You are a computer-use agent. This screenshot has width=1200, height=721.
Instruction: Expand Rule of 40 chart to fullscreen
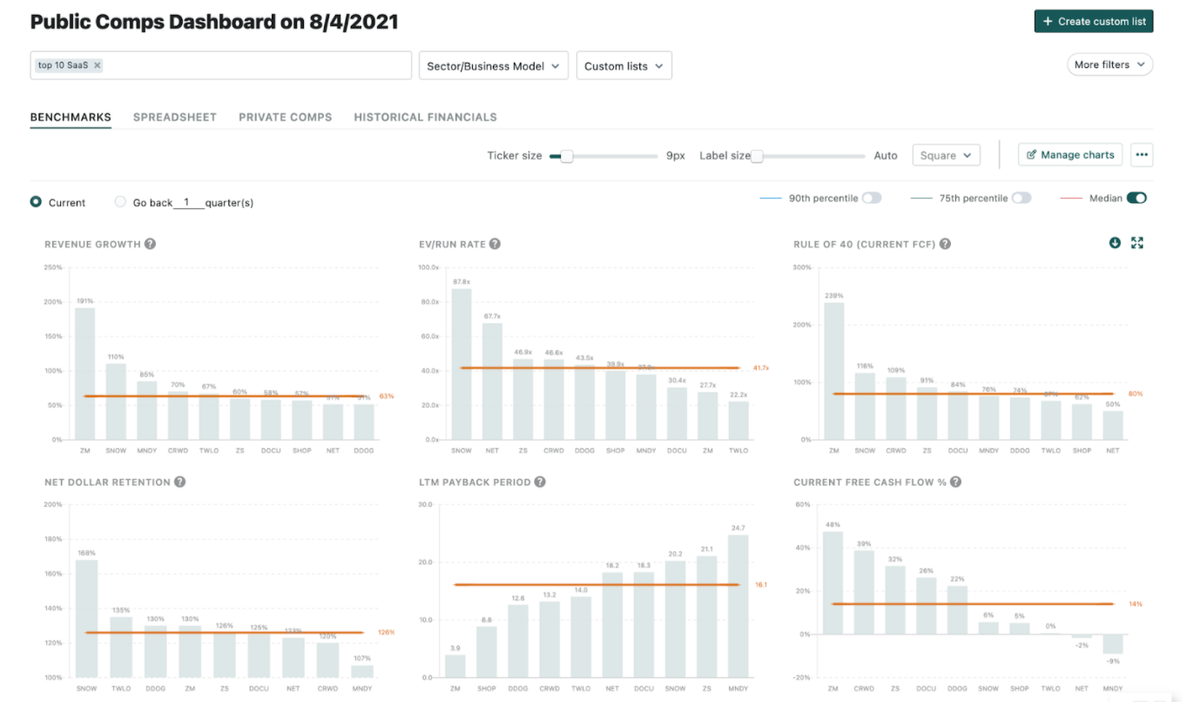[1138, 243]
